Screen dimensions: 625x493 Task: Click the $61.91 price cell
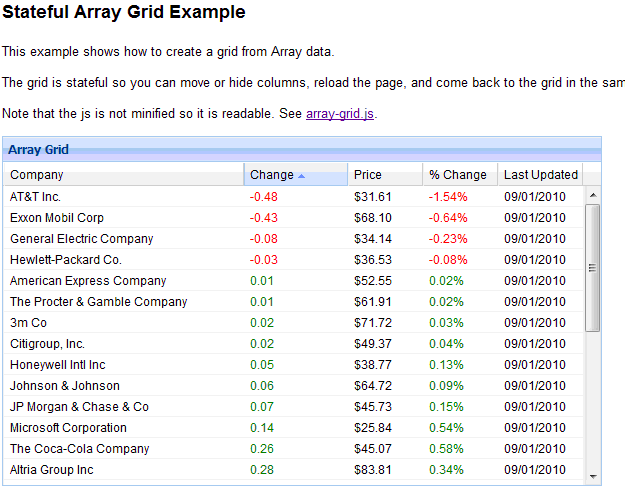(x=373, y=302)
